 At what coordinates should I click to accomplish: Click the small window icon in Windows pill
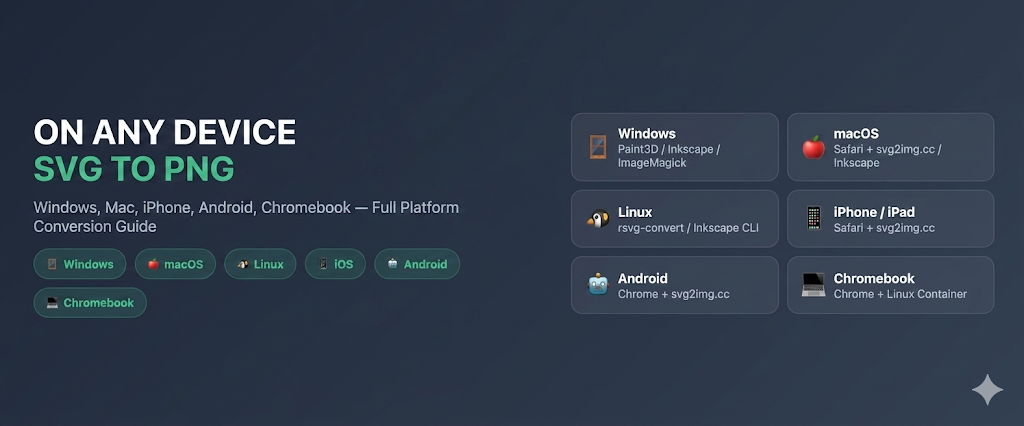52,264
